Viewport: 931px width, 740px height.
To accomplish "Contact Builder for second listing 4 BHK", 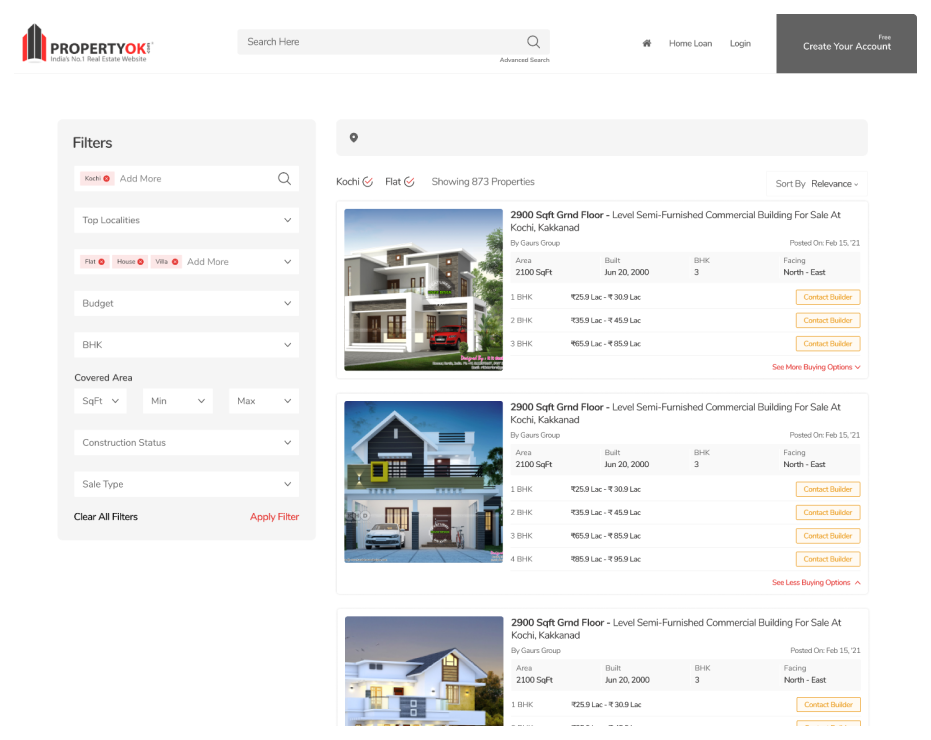I will (828, 559).
